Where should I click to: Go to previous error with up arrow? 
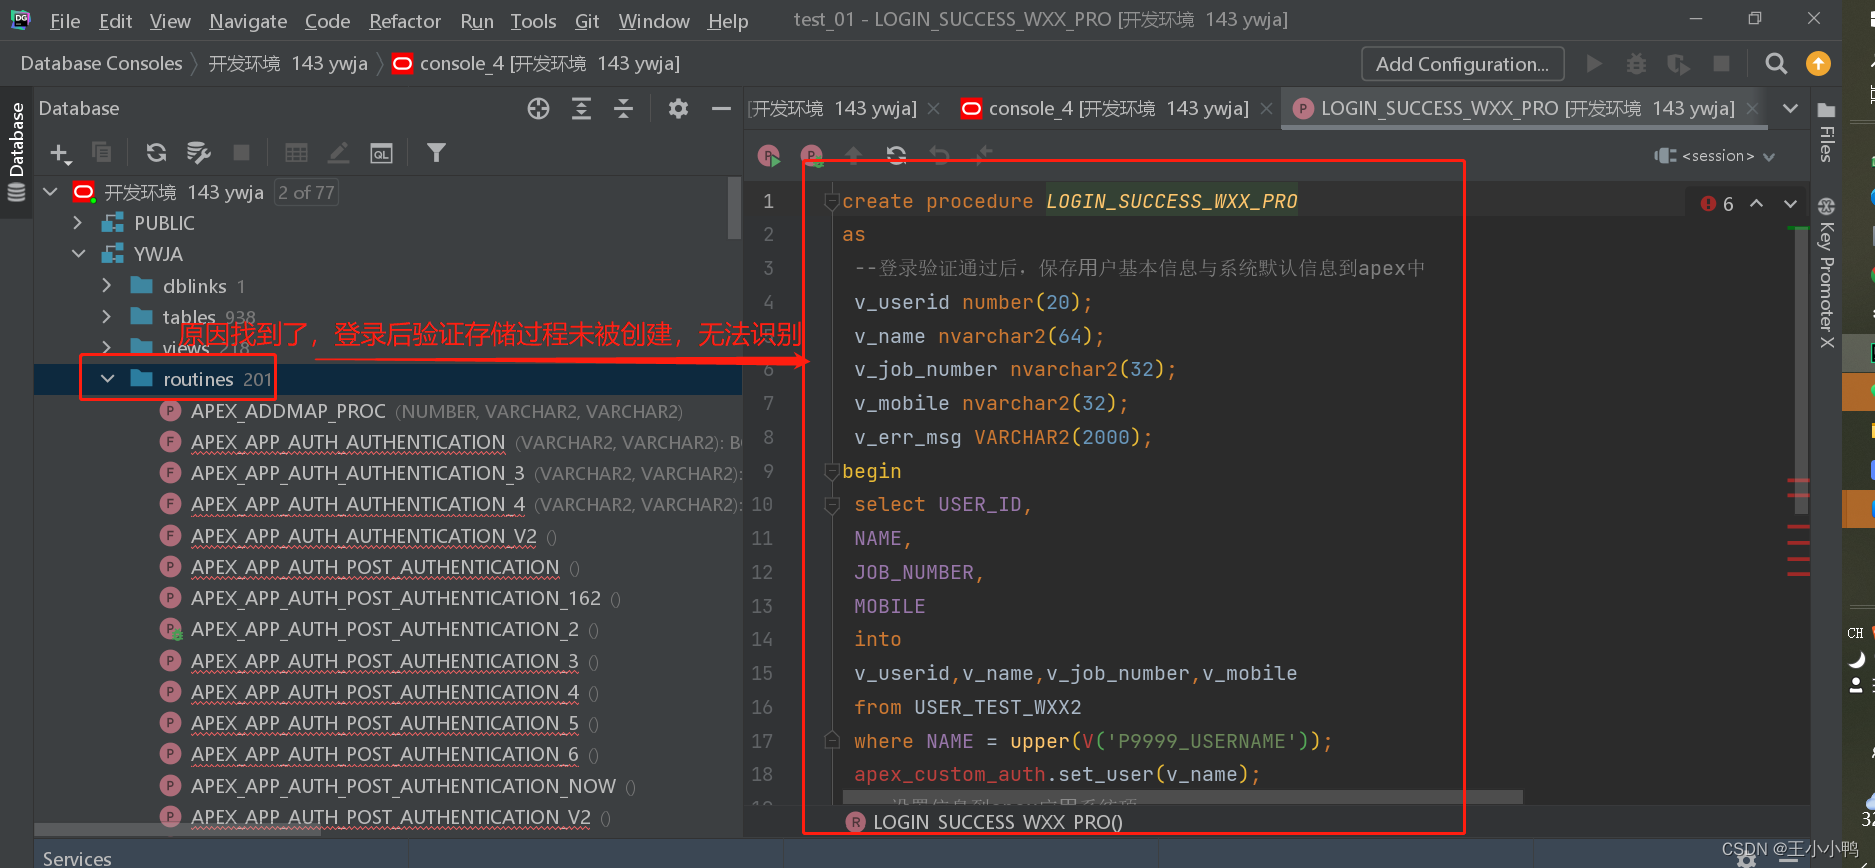1757,203
